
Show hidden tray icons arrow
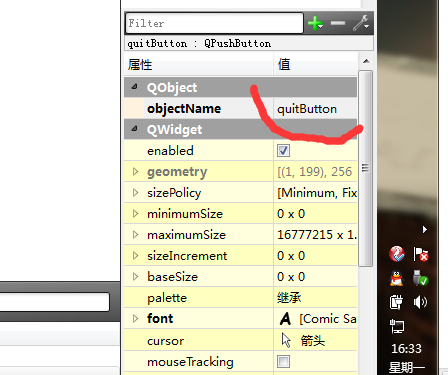point(425,229)
